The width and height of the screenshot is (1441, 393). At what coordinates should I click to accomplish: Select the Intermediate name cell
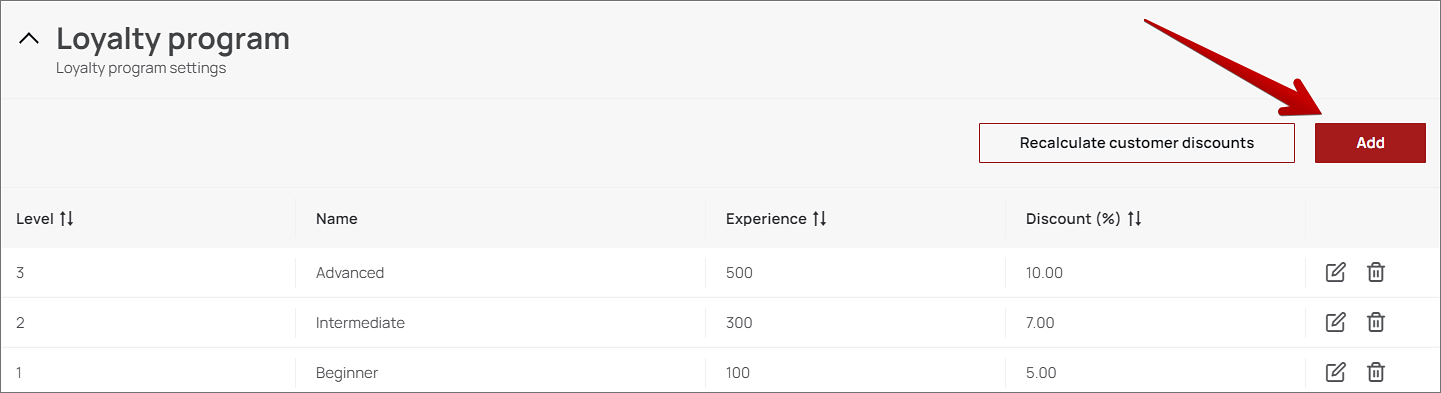click(360, 323)
